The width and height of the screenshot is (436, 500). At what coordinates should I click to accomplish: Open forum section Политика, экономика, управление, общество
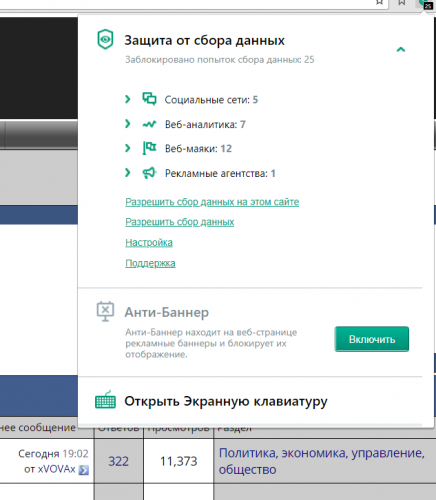click(322, 461)
